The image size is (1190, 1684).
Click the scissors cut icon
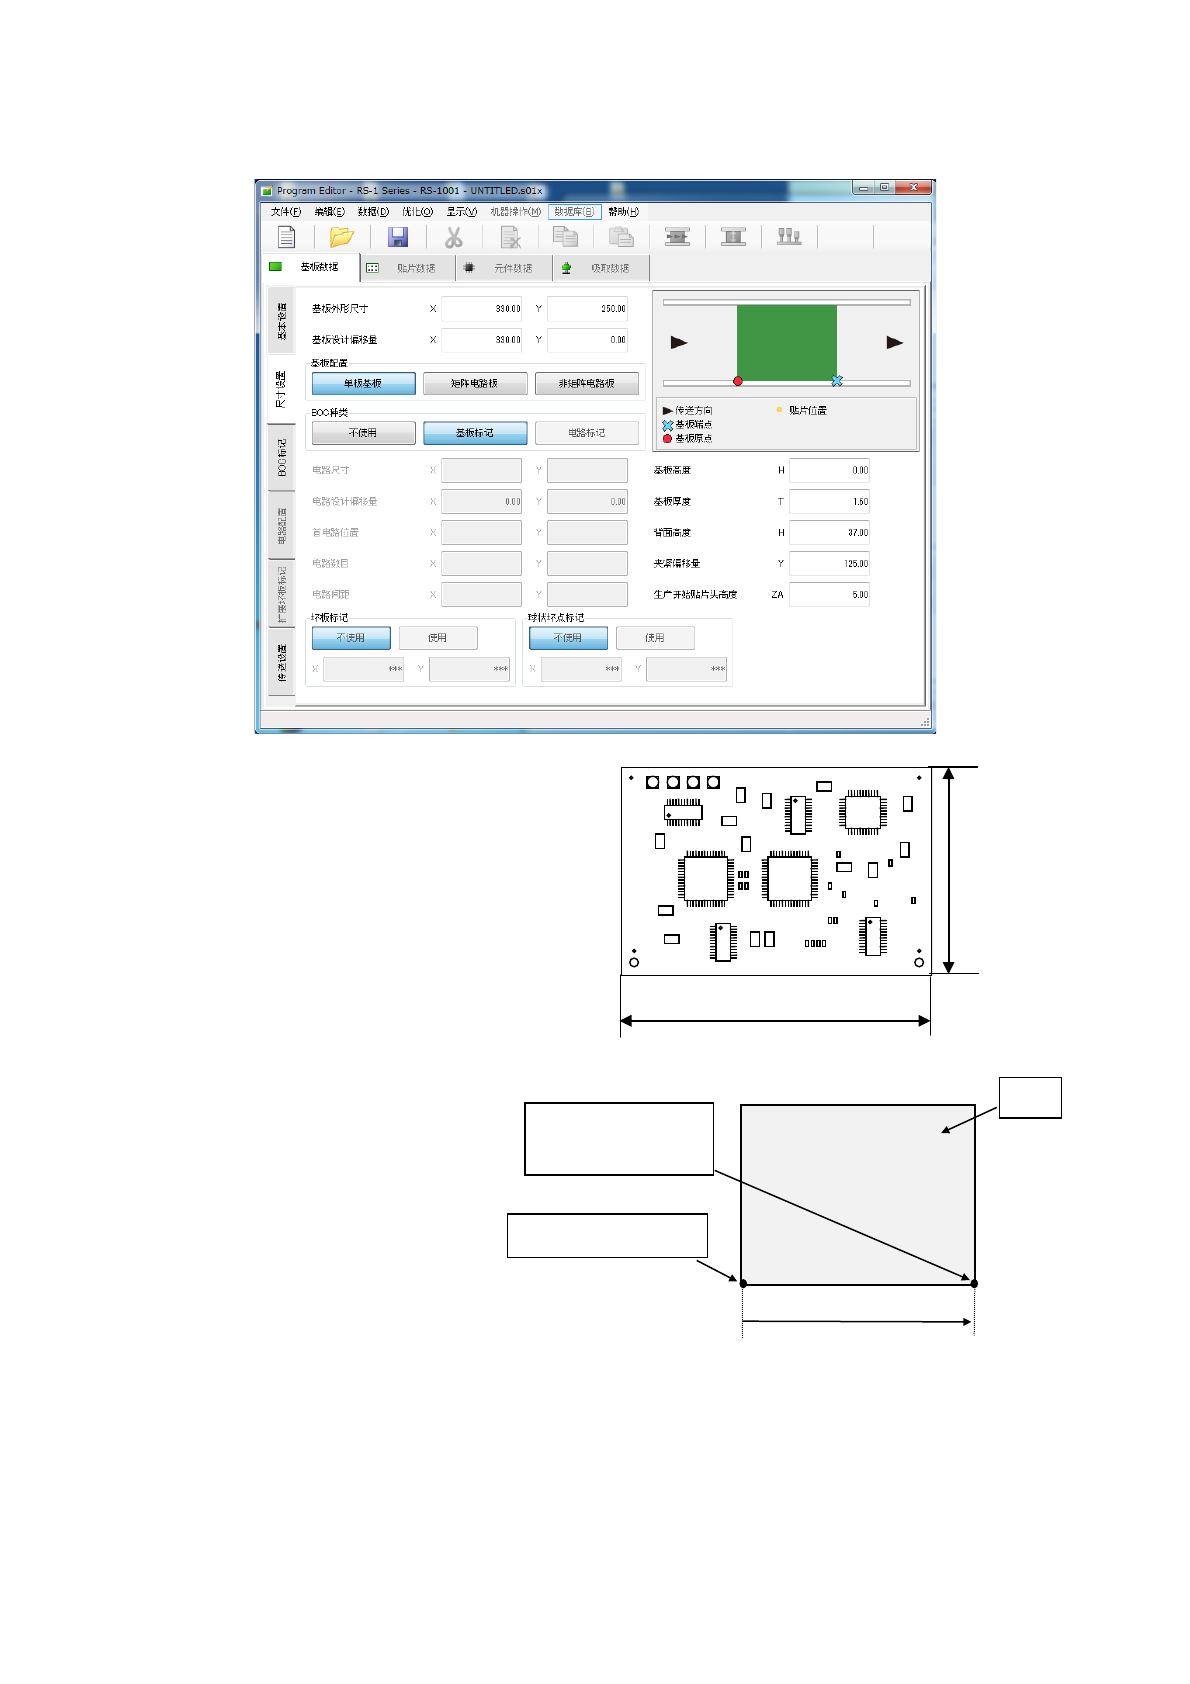(454, 237)
